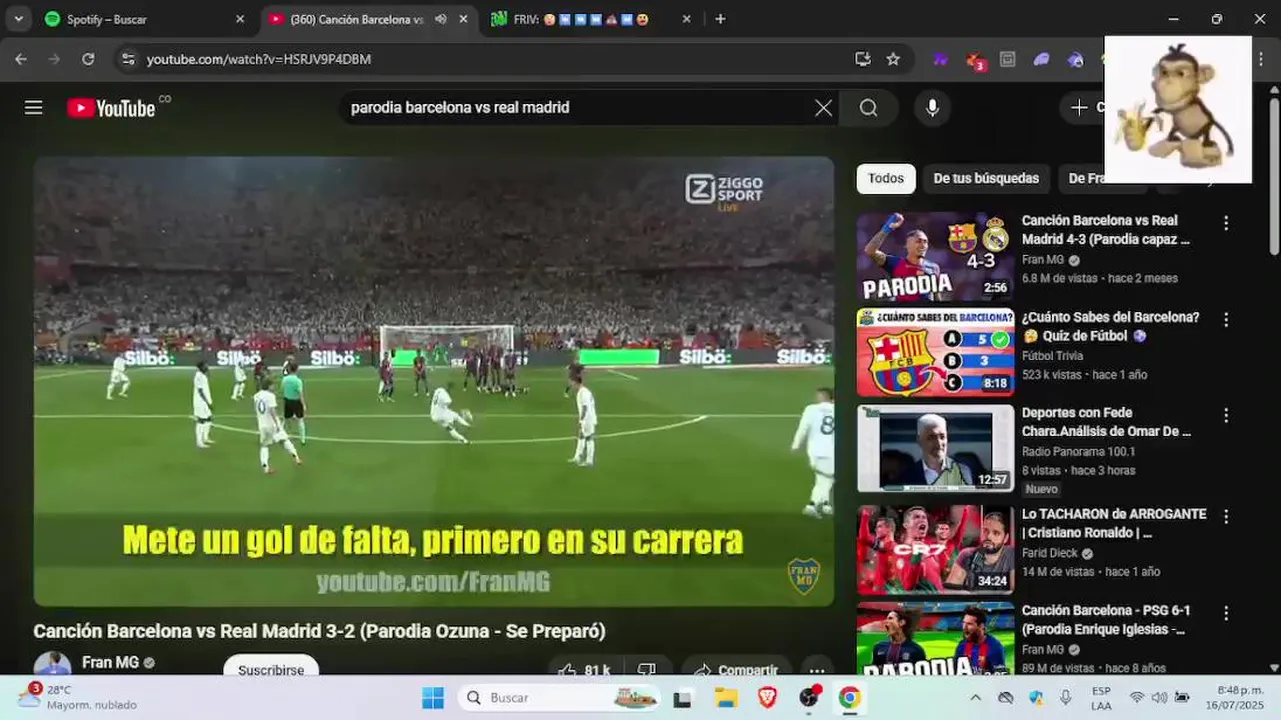1281x720 pixels.
Task: Select the Todos filter chip
Action: pyautogui.click(x=886, y=178)
